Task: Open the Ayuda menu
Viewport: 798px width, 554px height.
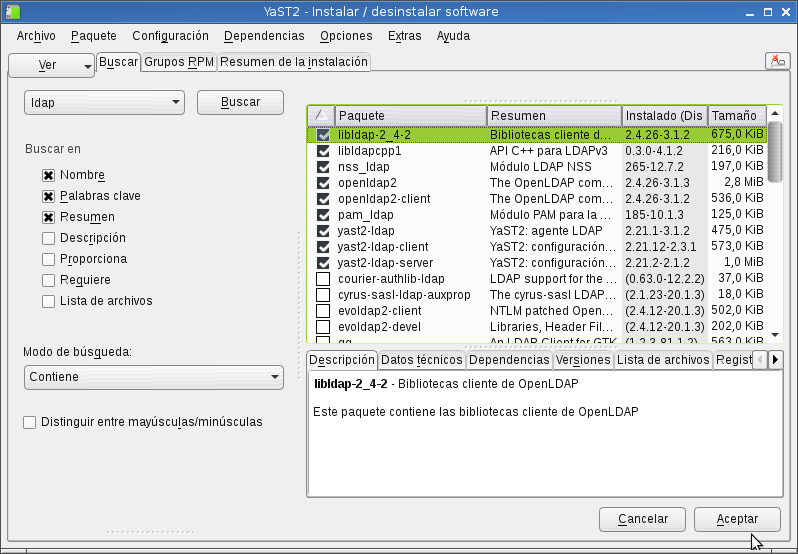Action: pos(453,36)
